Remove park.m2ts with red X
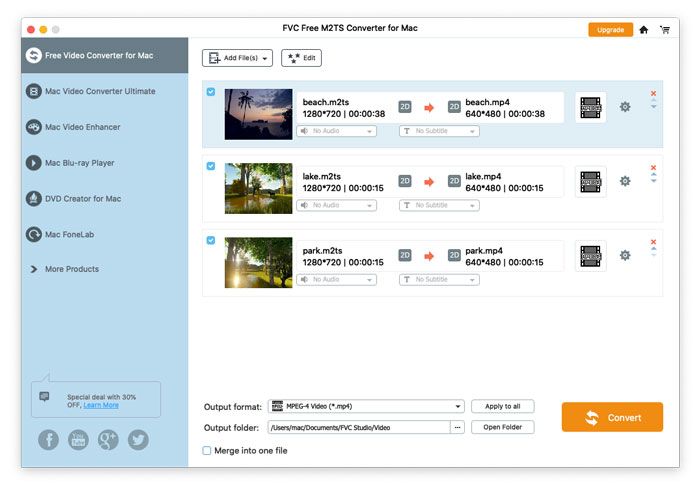This screenshot has width=700, height=491. click(653, 241)
